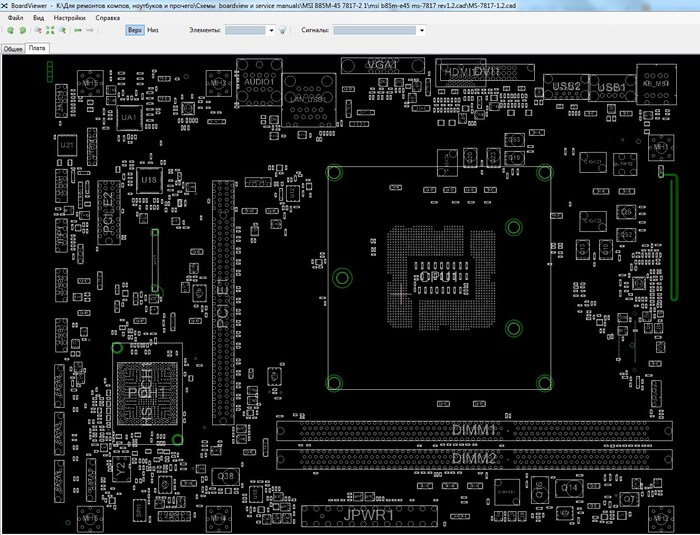The height and width of the screenshot is (535, 700).
Task: Open the Справка menu
Action: pyautogui.click(x=107, y=18)
